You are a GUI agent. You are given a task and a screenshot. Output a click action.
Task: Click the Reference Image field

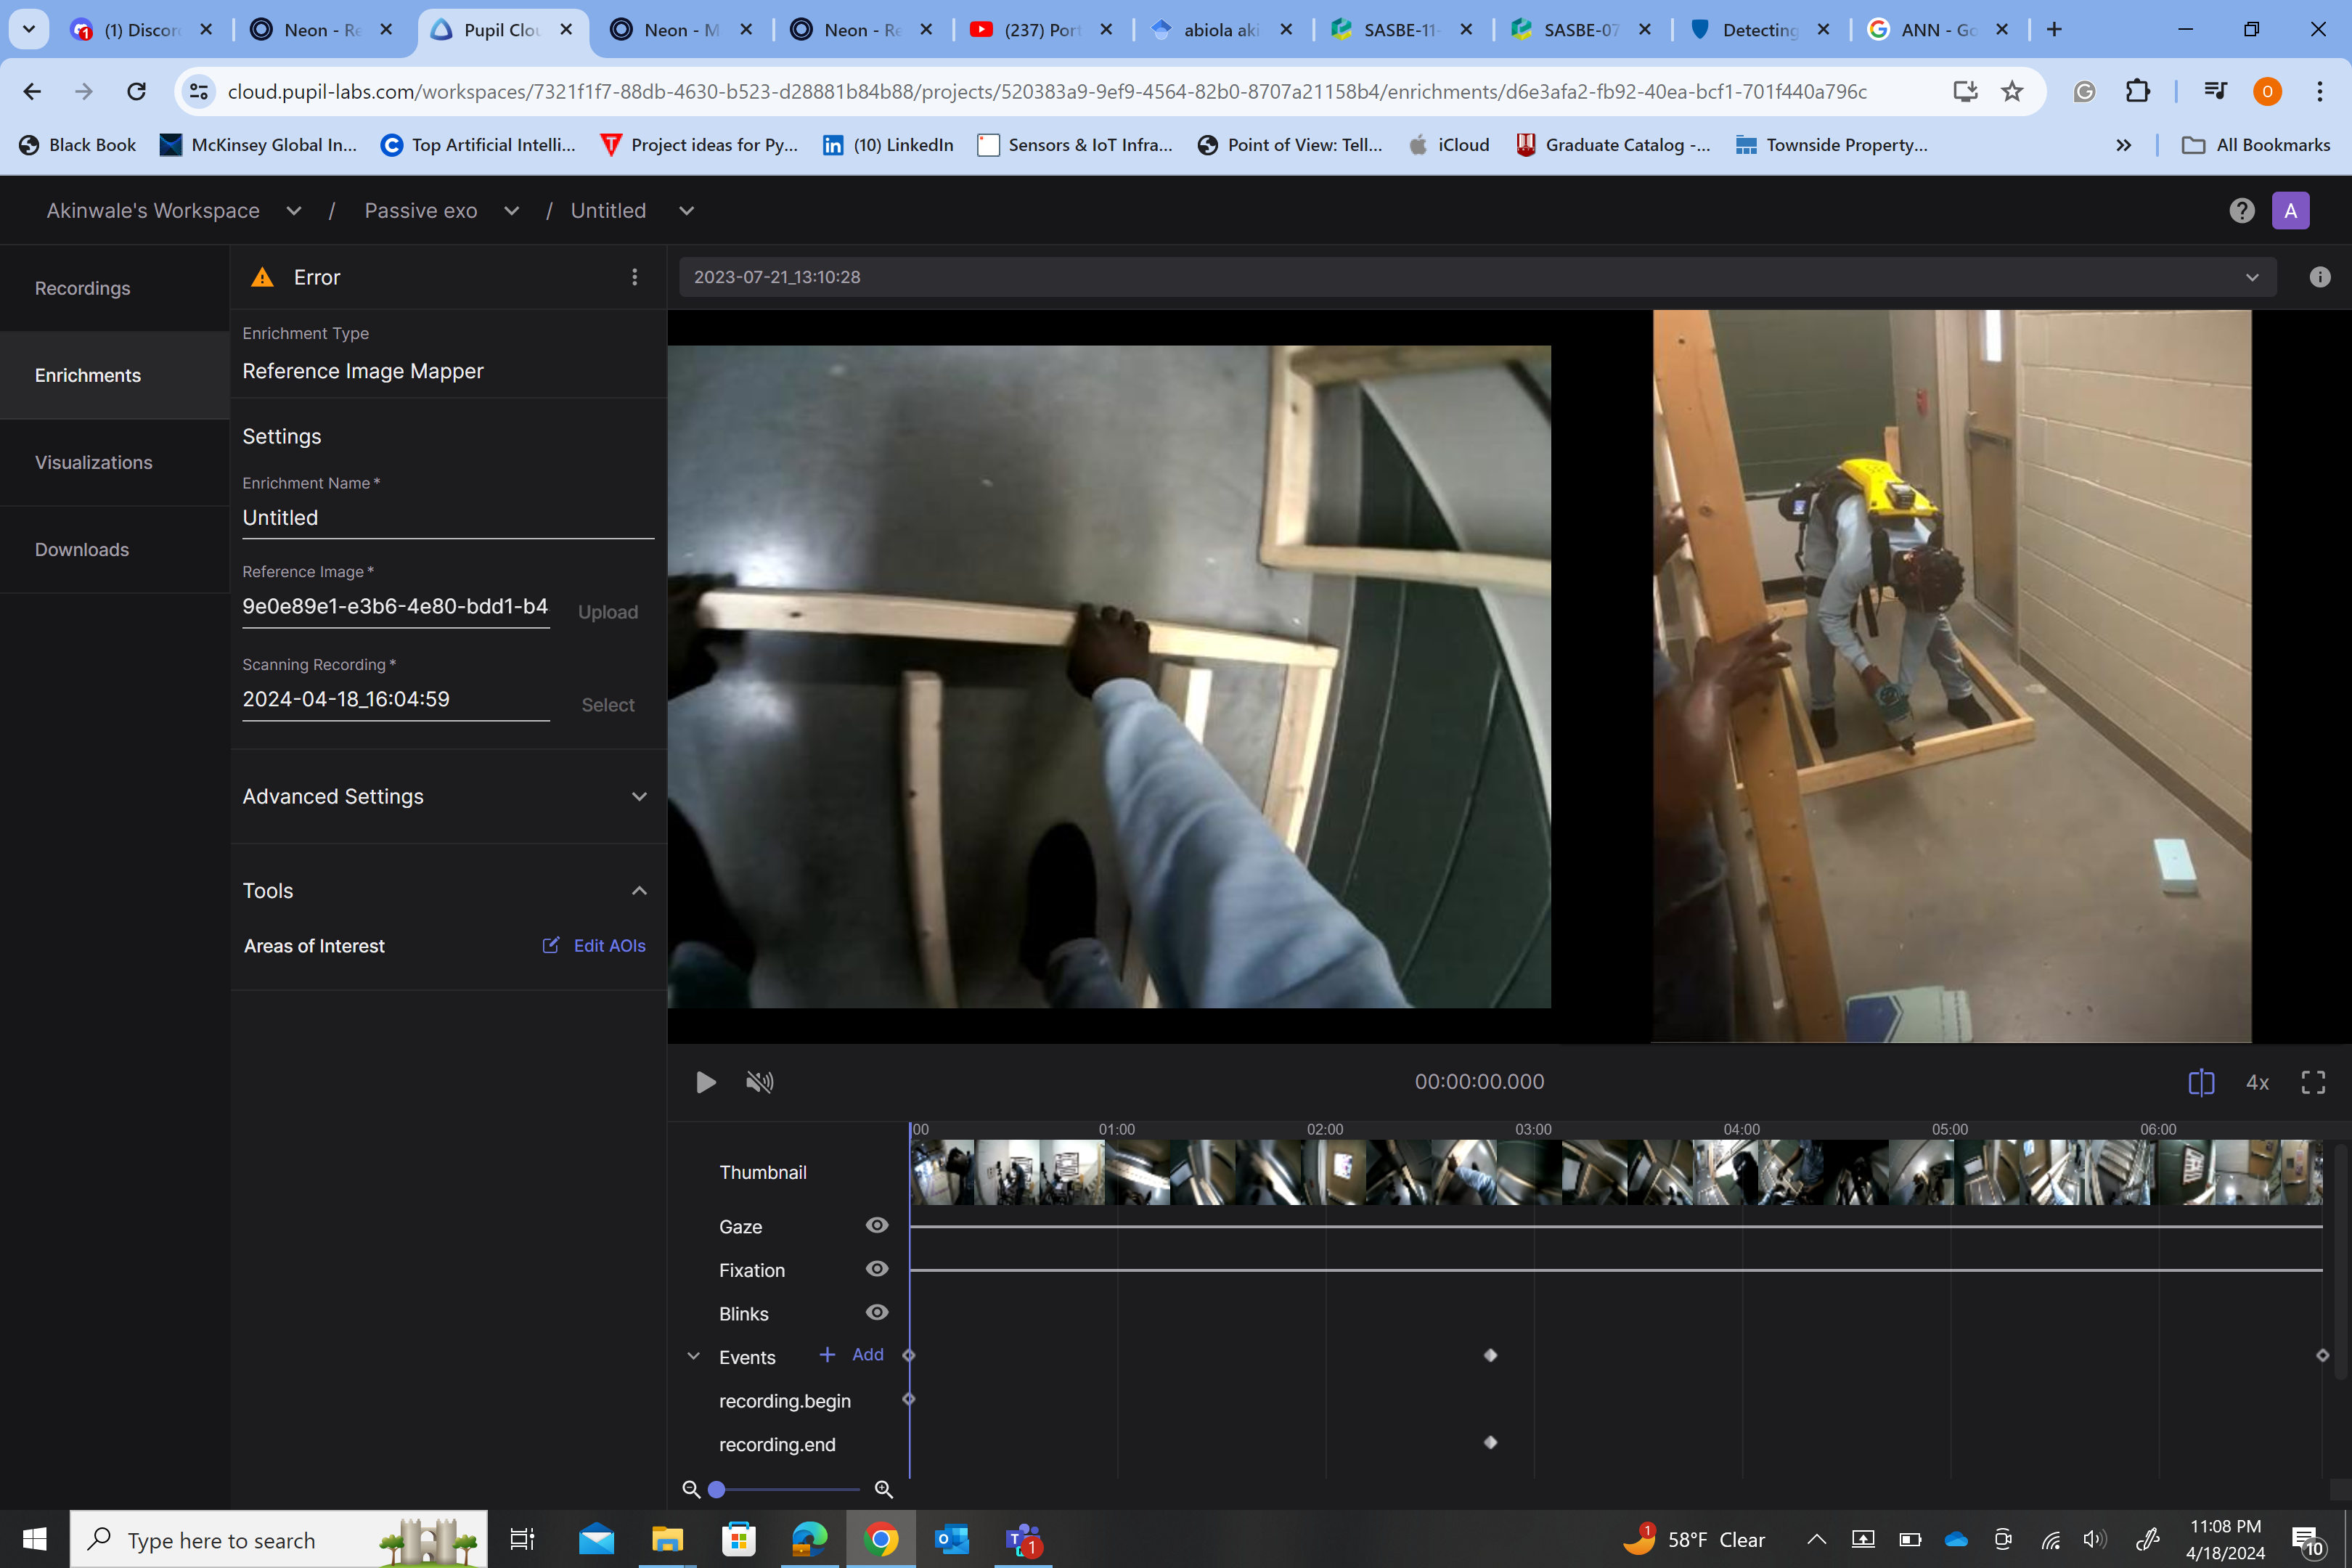(x=395, y=607)
